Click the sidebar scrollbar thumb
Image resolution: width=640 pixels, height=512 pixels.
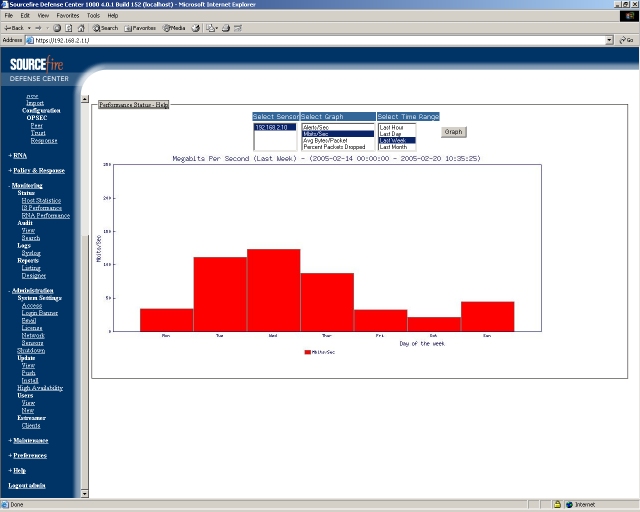point(84,361)
